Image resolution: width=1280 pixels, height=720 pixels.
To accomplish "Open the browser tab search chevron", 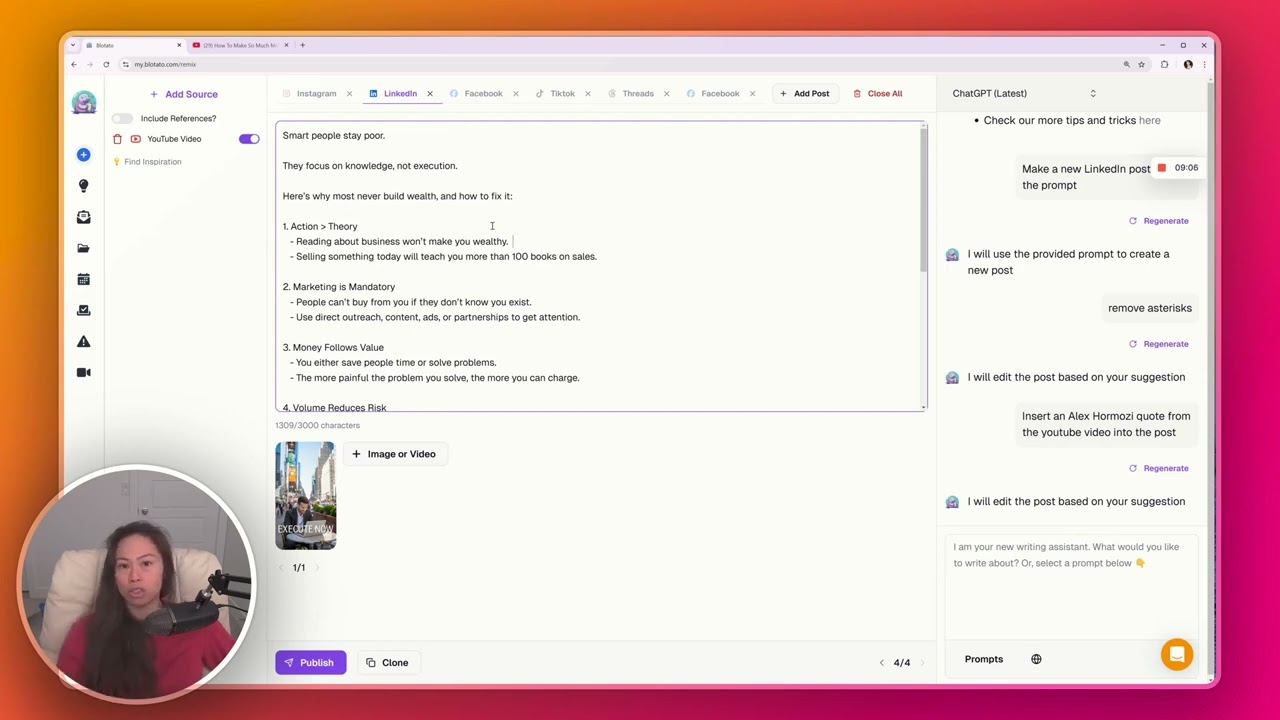I will click(73, 45).
